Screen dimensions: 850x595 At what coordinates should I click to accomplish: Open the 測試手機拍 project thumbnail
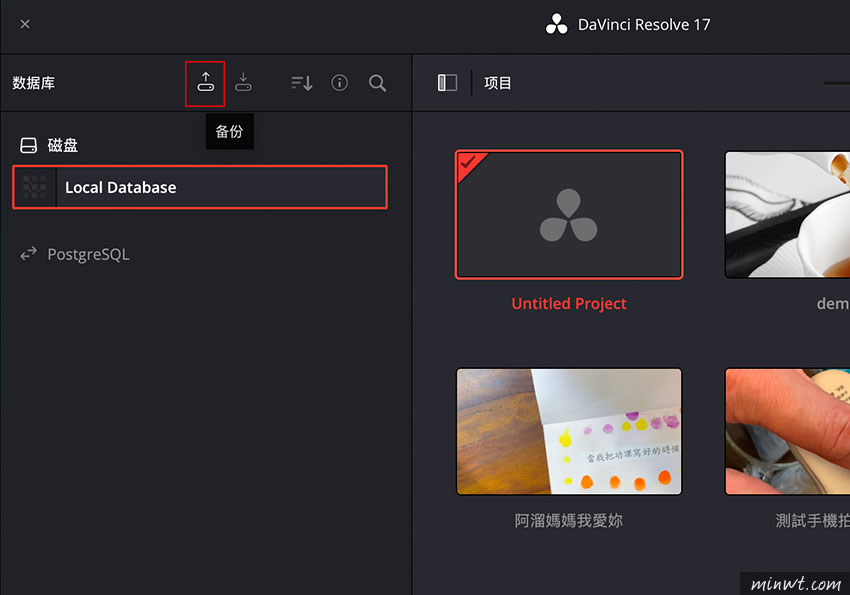click(788, 431)
